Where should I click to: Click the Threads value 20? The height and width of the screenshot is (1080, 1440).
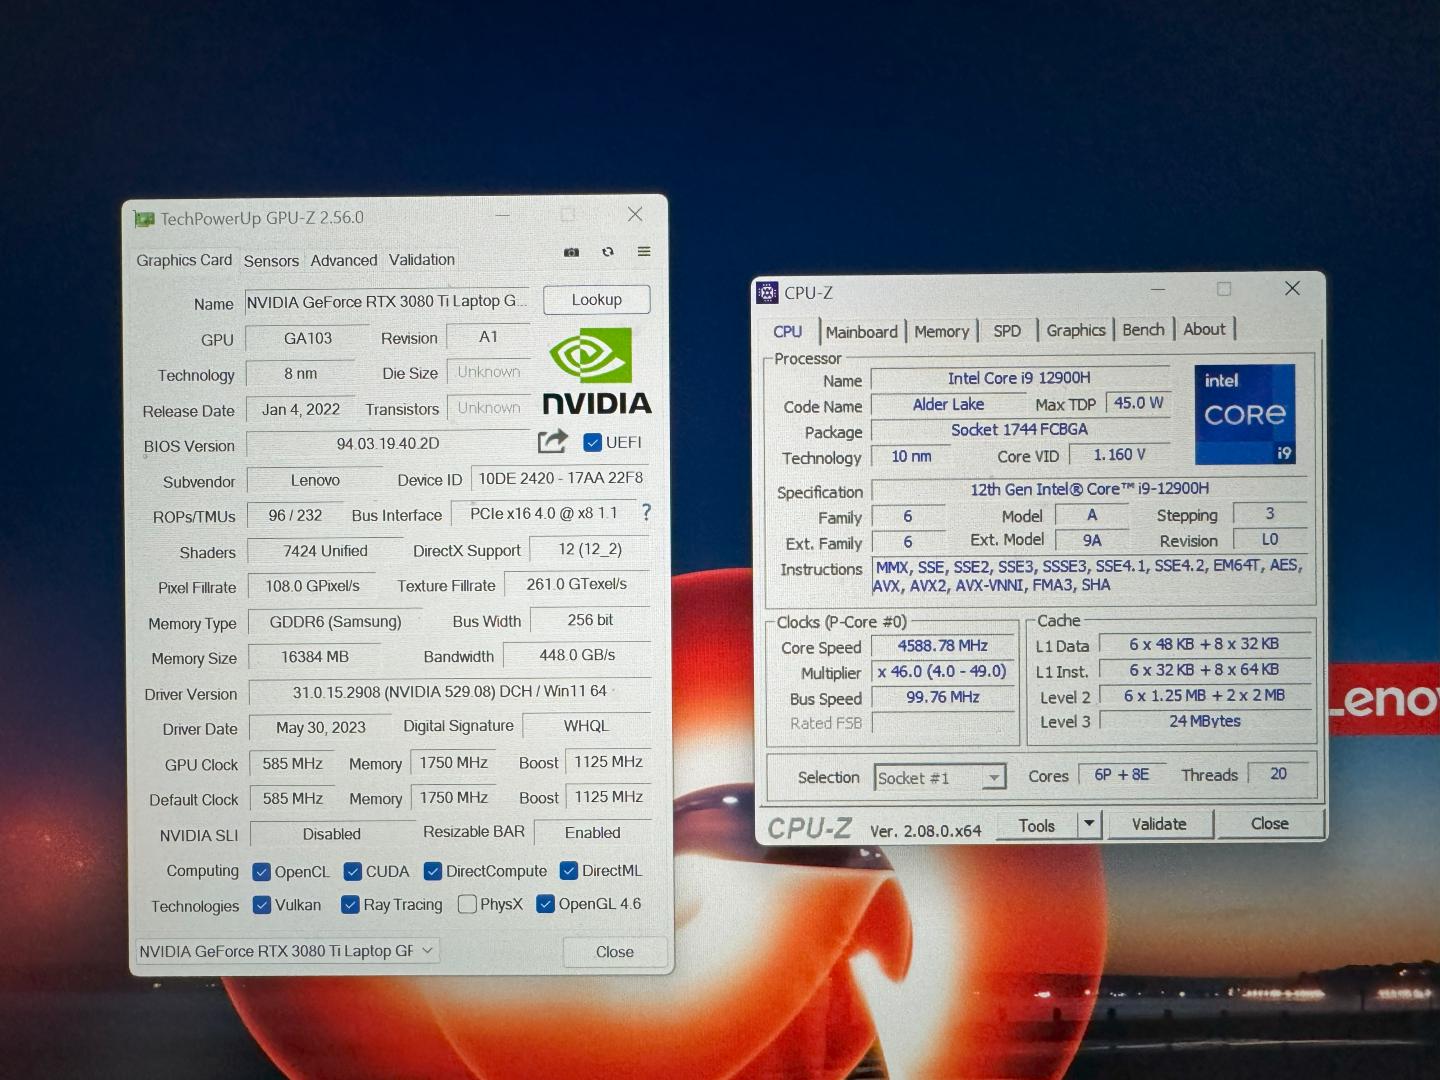click(x=1278, y=774)
